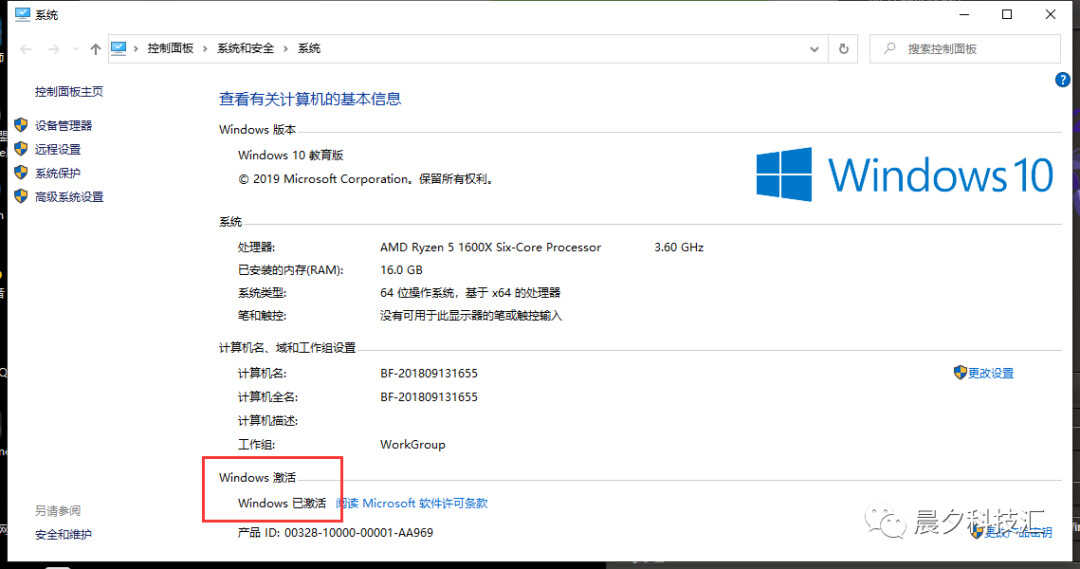Image resolution: width=1080 pixels, height=569 pixels.
Task: Click the Forward navigation arrow
Action: click(52, 49)
